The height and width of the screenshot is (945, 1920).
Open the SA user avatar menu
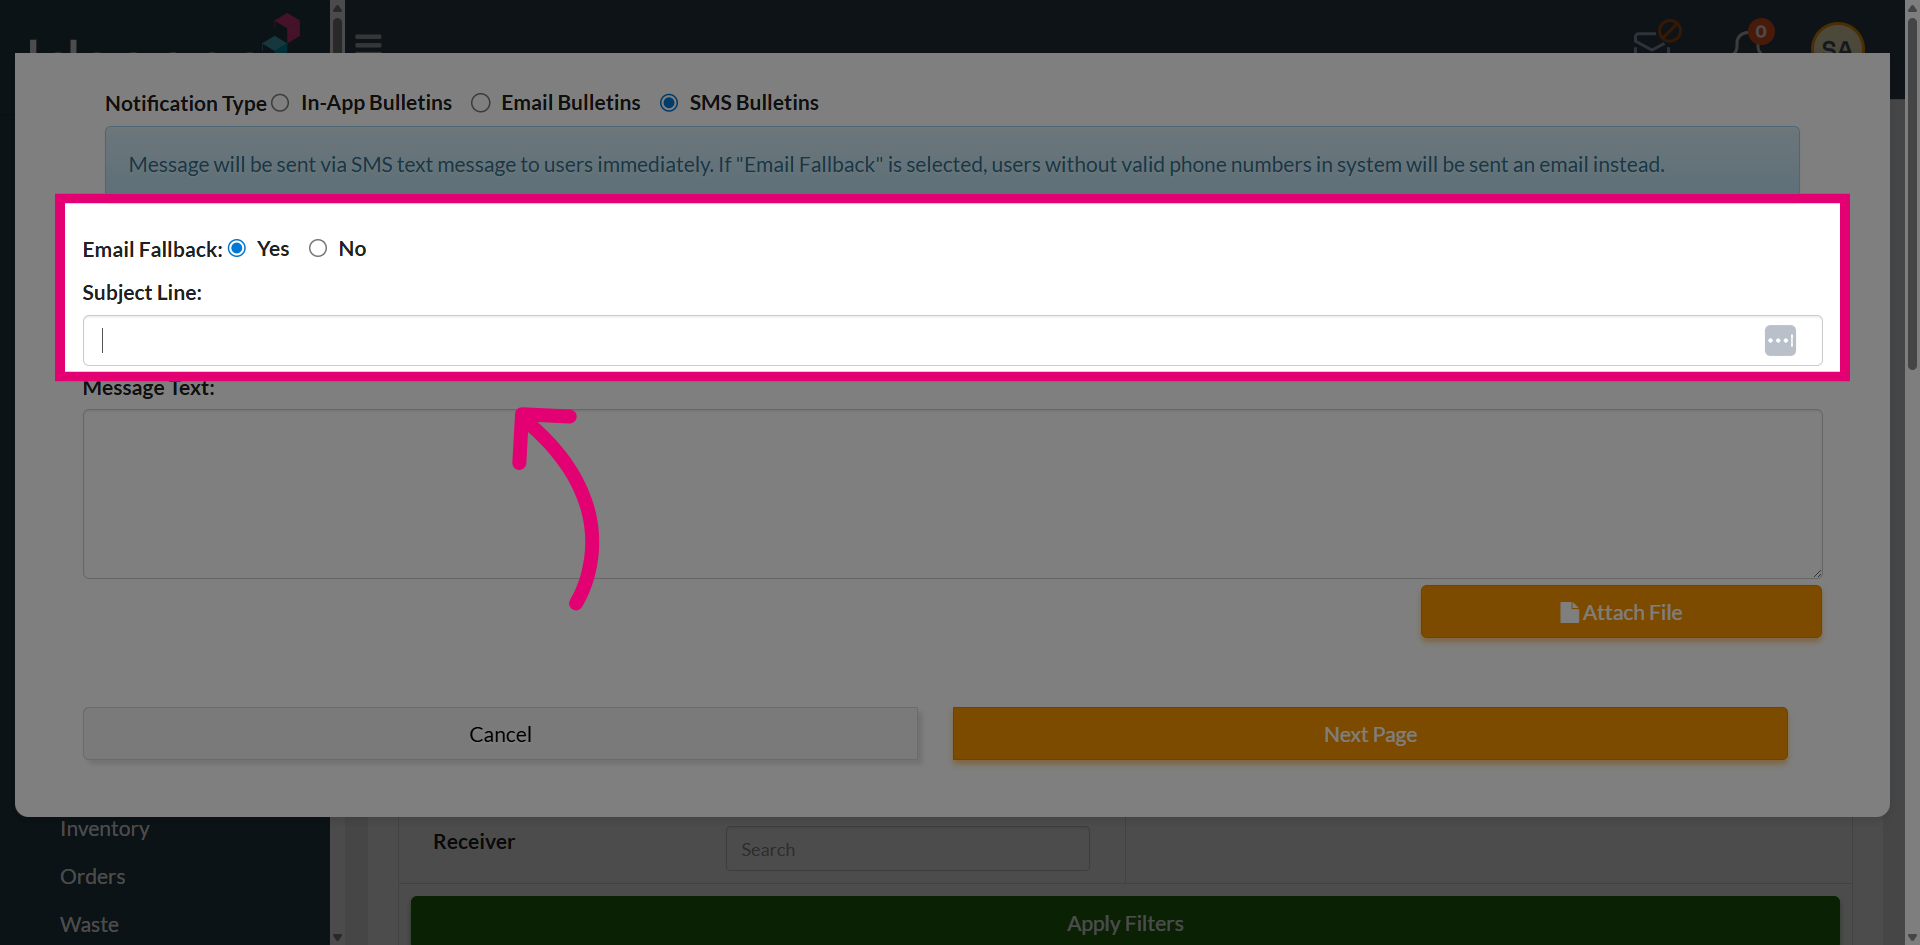tap(1837, 40)
